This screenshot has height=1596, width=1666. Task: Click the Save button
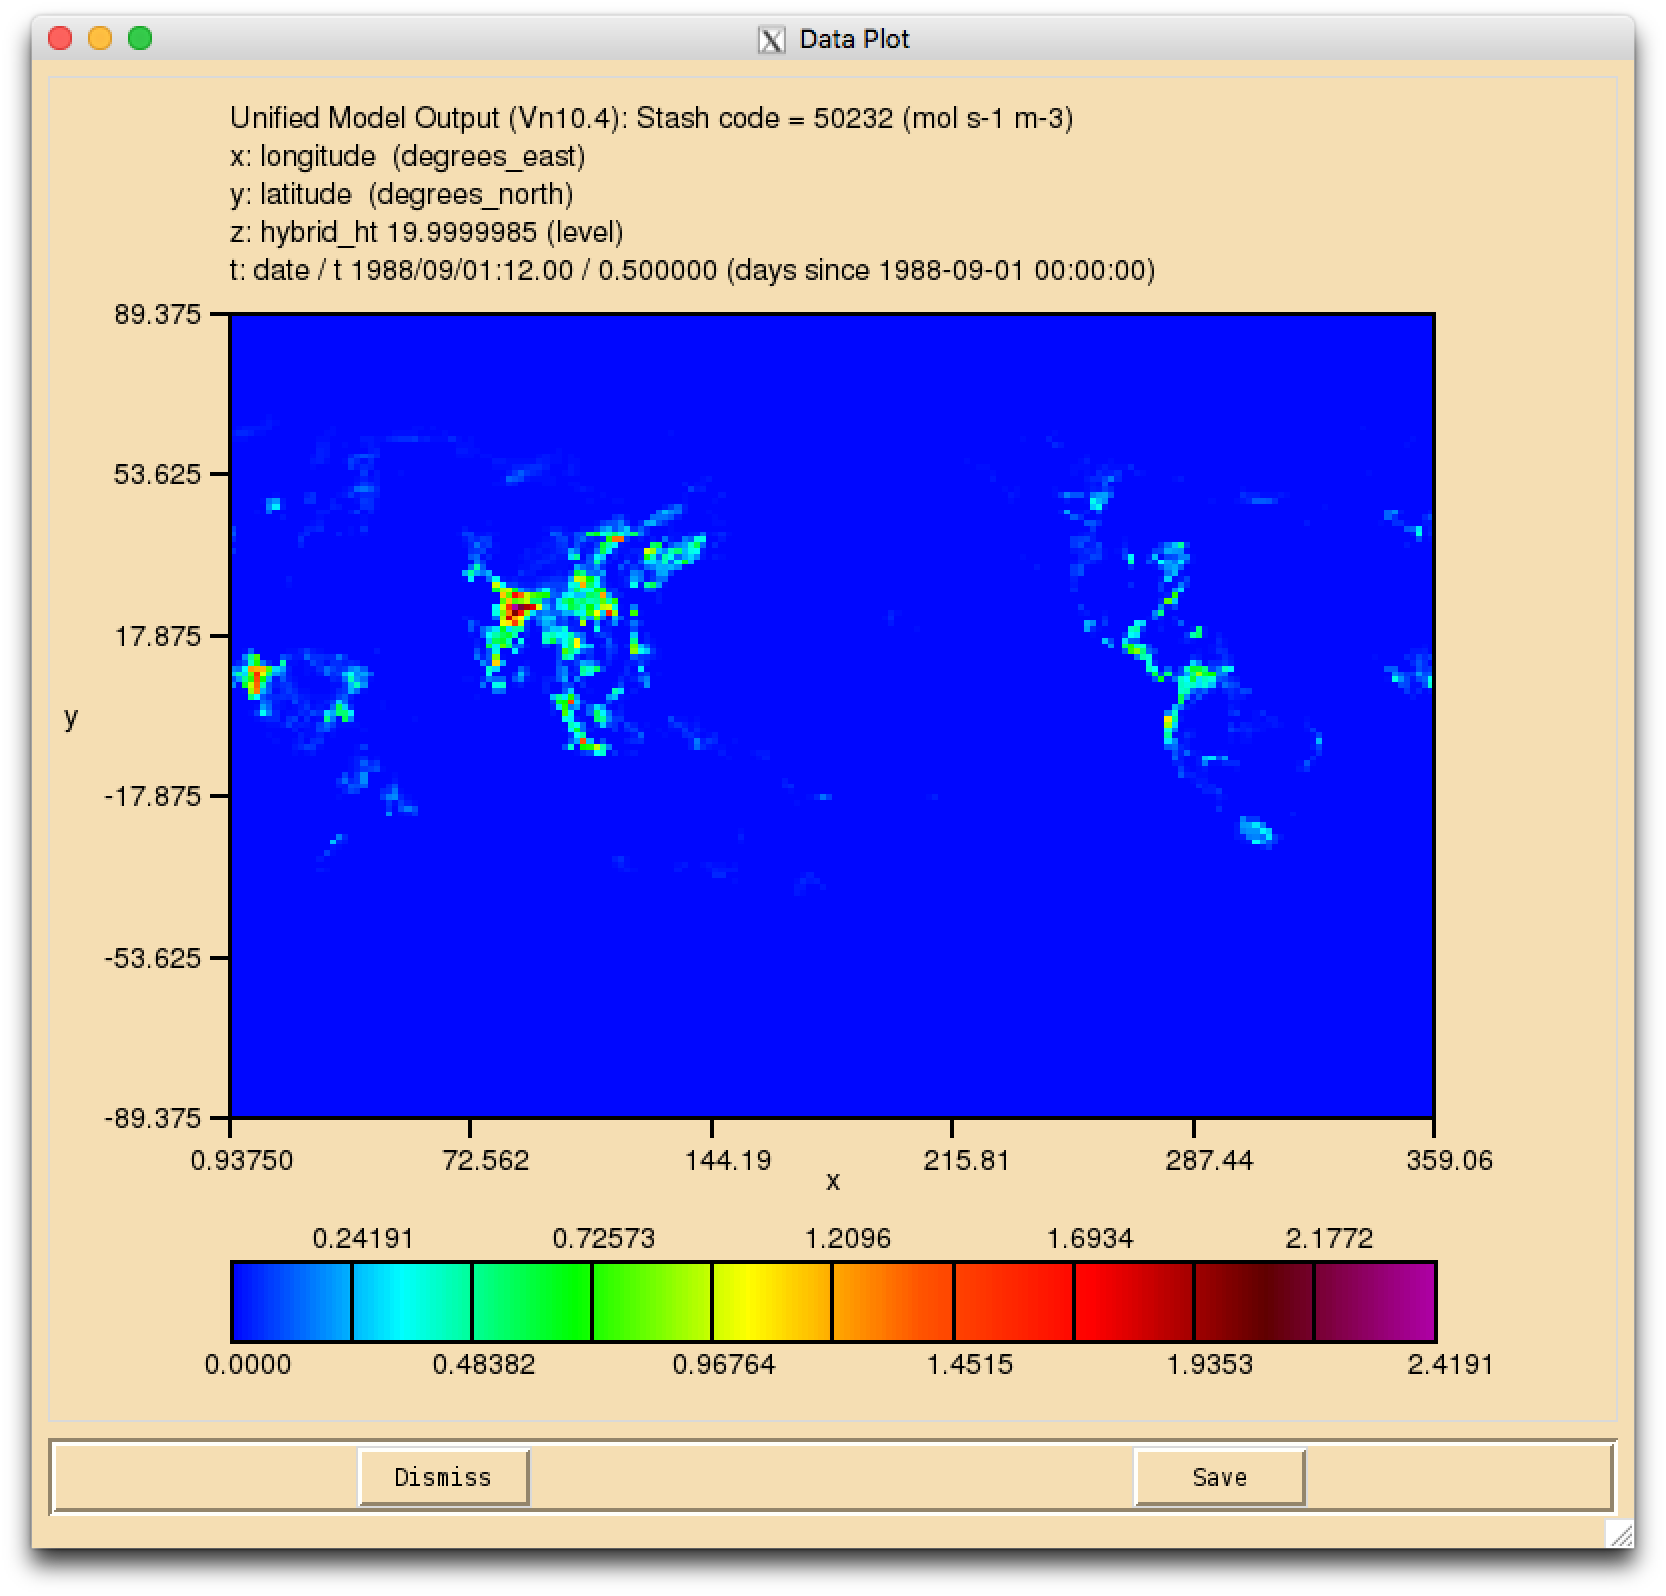tap(1219, 1477)
